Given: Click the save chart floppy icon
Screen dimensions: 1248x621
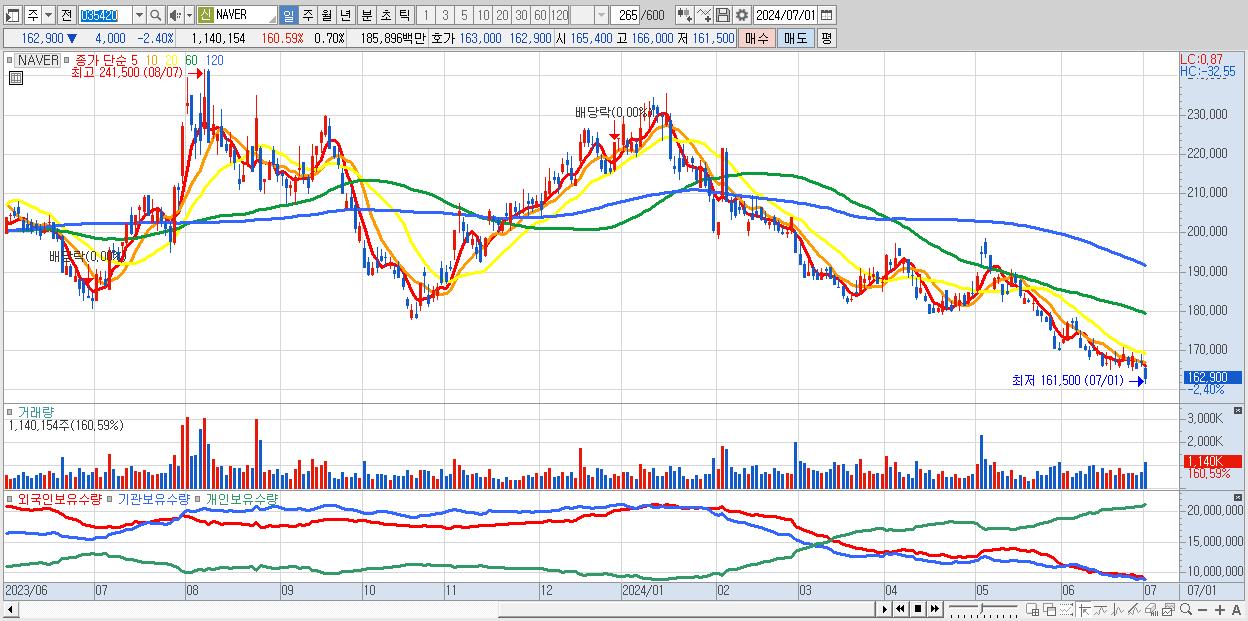Looking at the screenshot, I should [722, 15].
